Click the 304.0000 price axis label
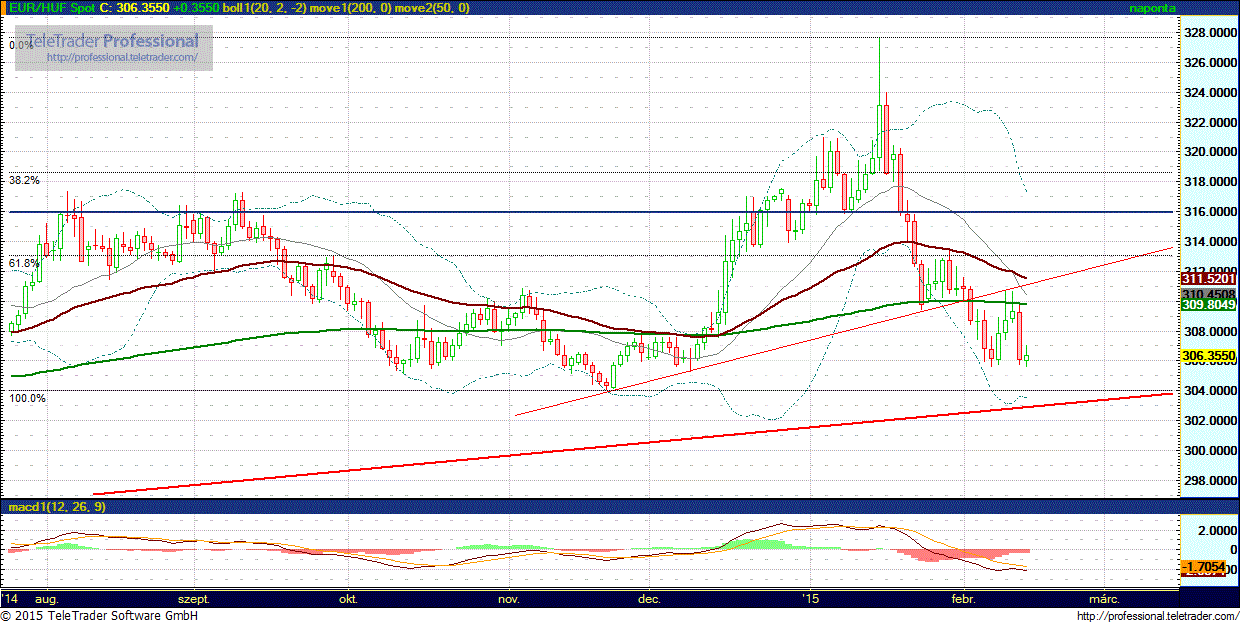The image size is (1240, 625). coord(1209,391)
